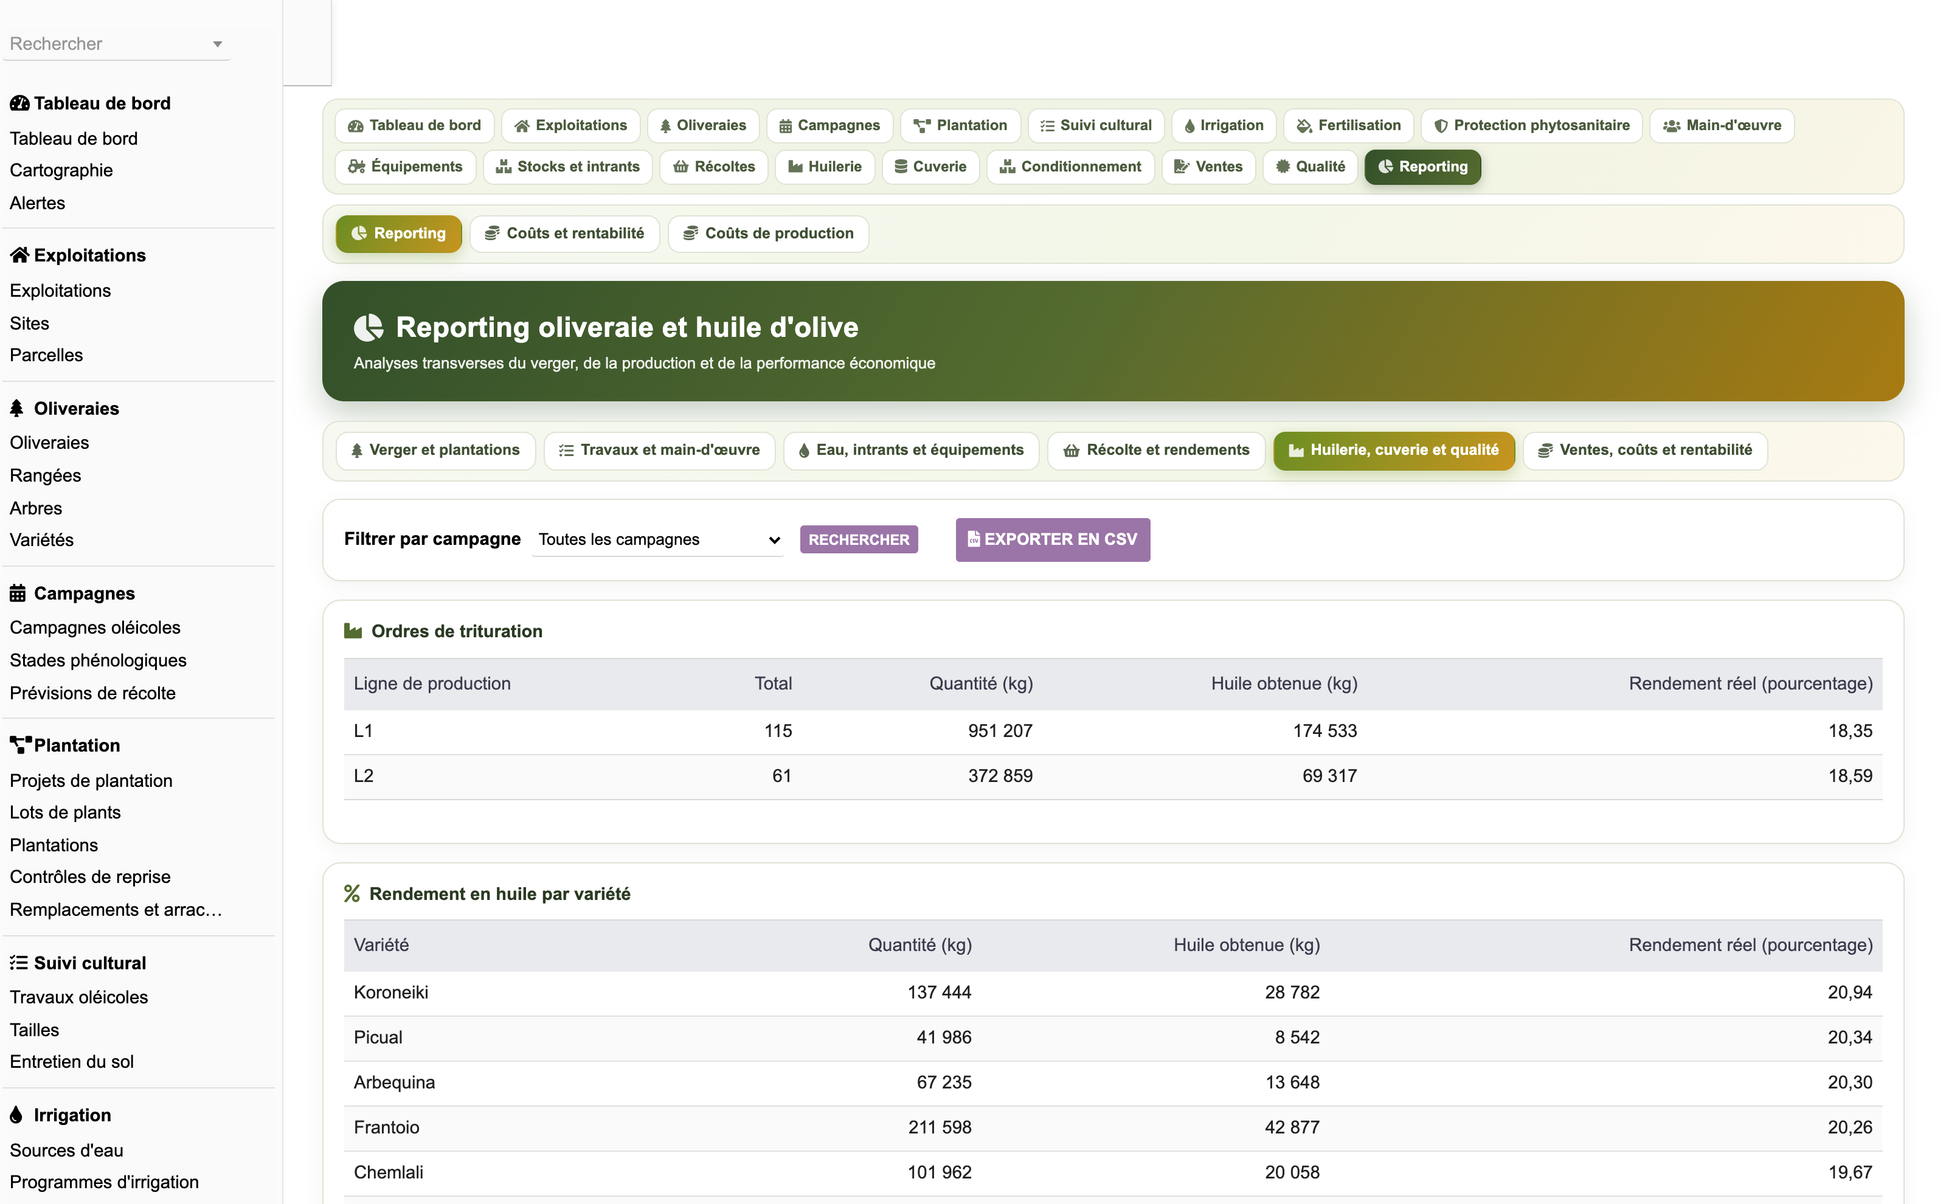Click the pallet icon in Conditionnement tab
Image resolution: width=1946 pixels, height=1204 pixels.
click(x=1008, y=167)
